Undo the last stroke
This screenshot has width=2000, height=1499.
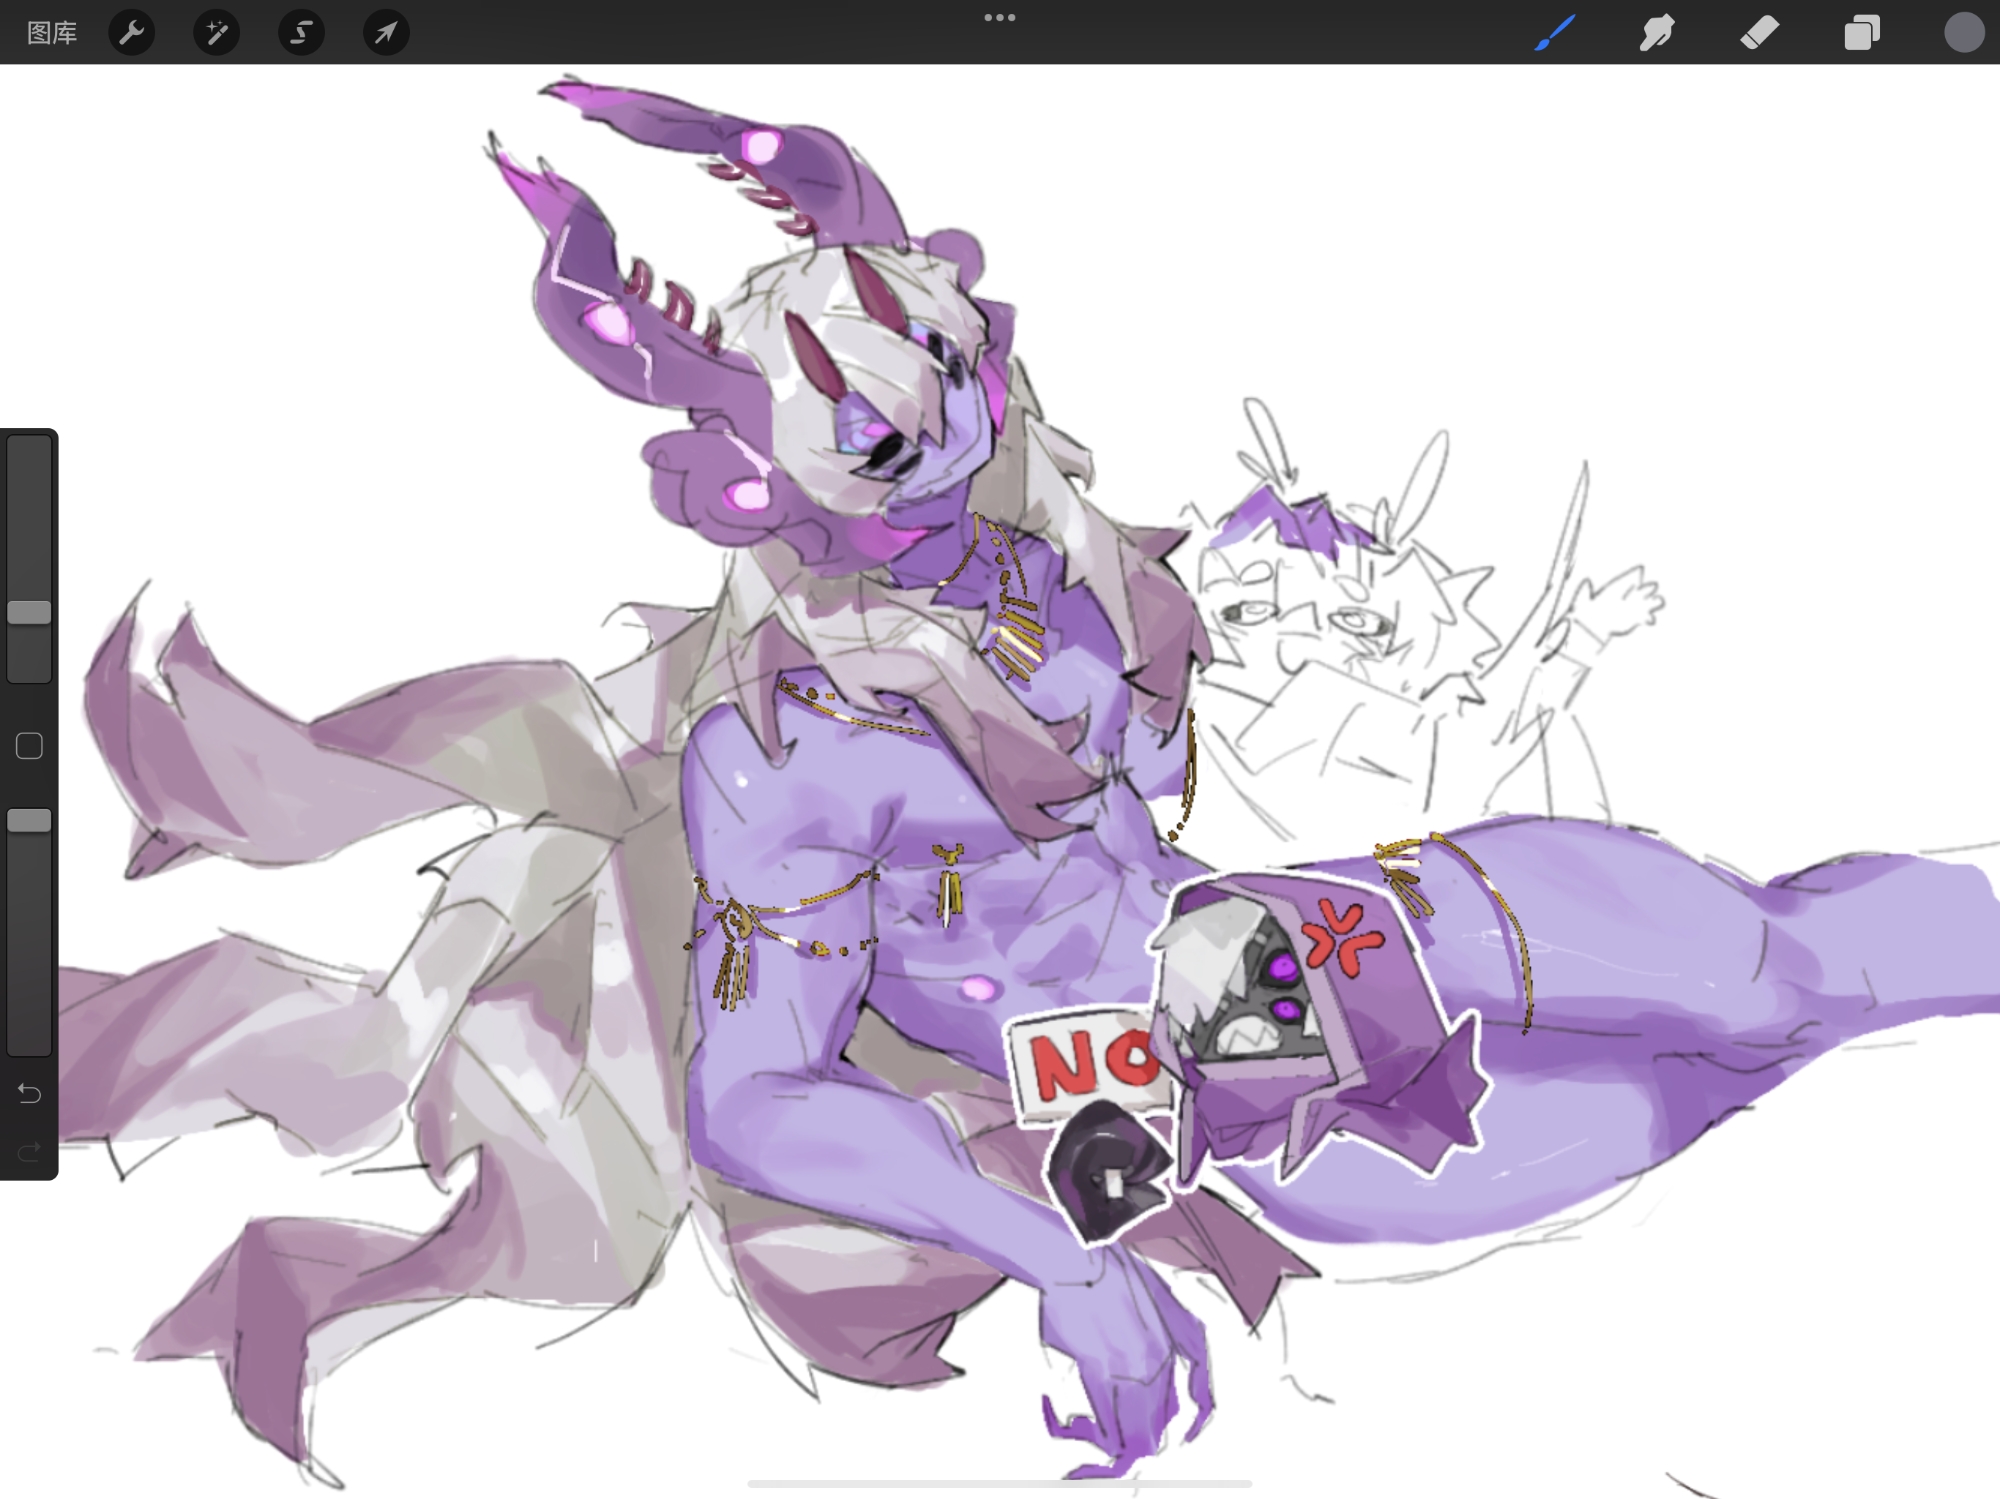point(29,1094)
